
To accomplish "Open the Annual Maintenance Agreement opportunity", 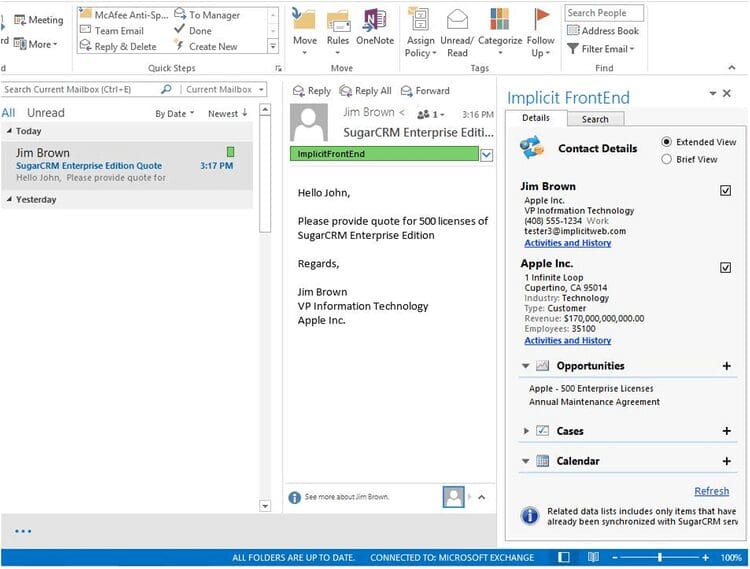I will (x=594, y=402).
